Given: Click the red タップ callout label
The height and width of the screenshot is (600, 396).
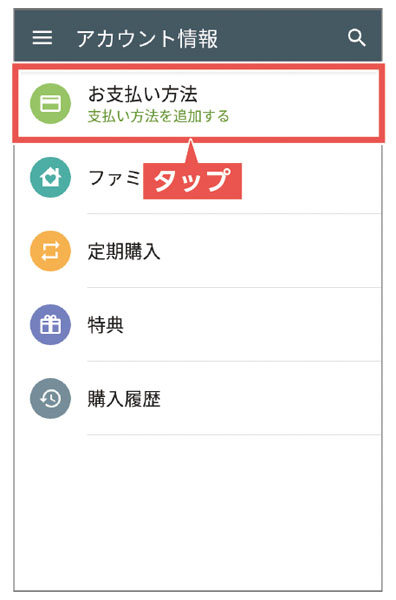Looking at the screenshot, I should click(x=192, y=181).
